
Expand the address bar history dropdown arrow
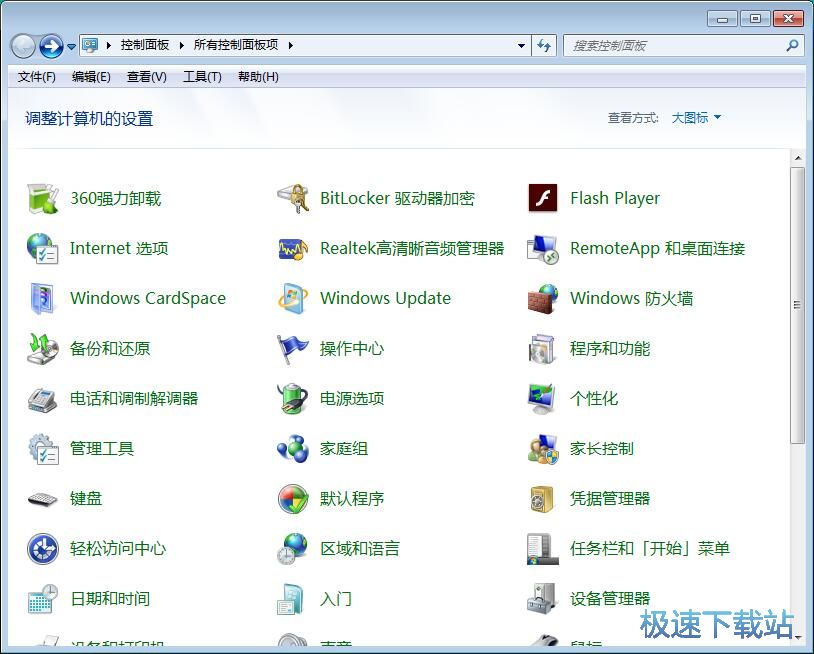521,46
